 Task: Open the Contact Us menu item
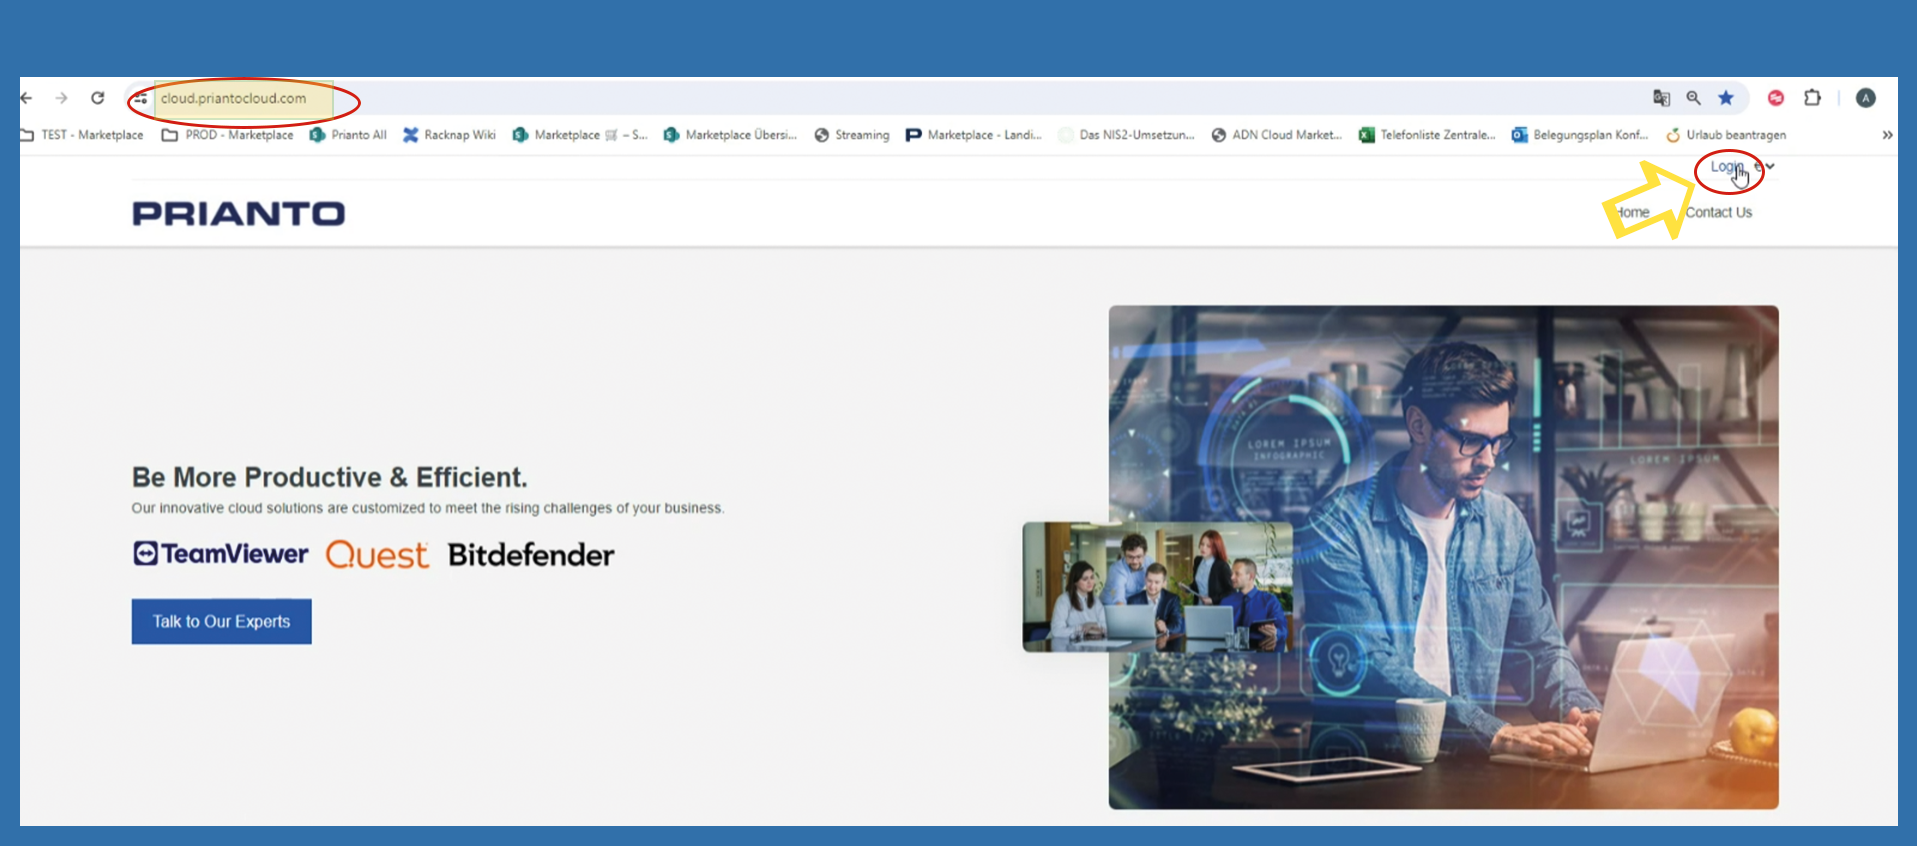click(1718, 212)
